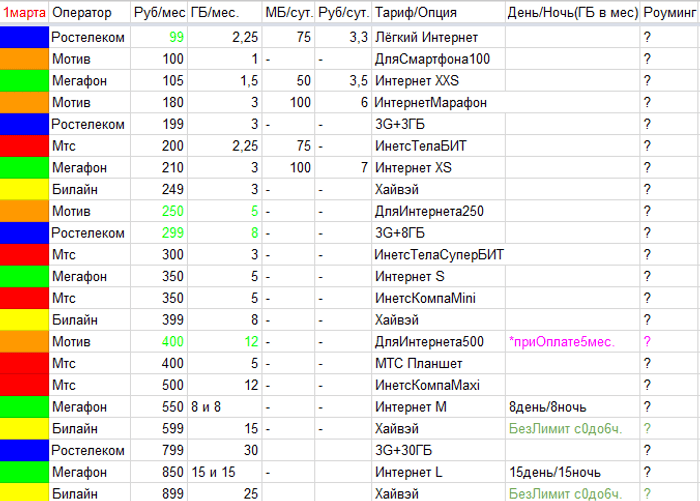Select the 'Роуминг' header cell
The image size is (700, 501).
(669, 14)
